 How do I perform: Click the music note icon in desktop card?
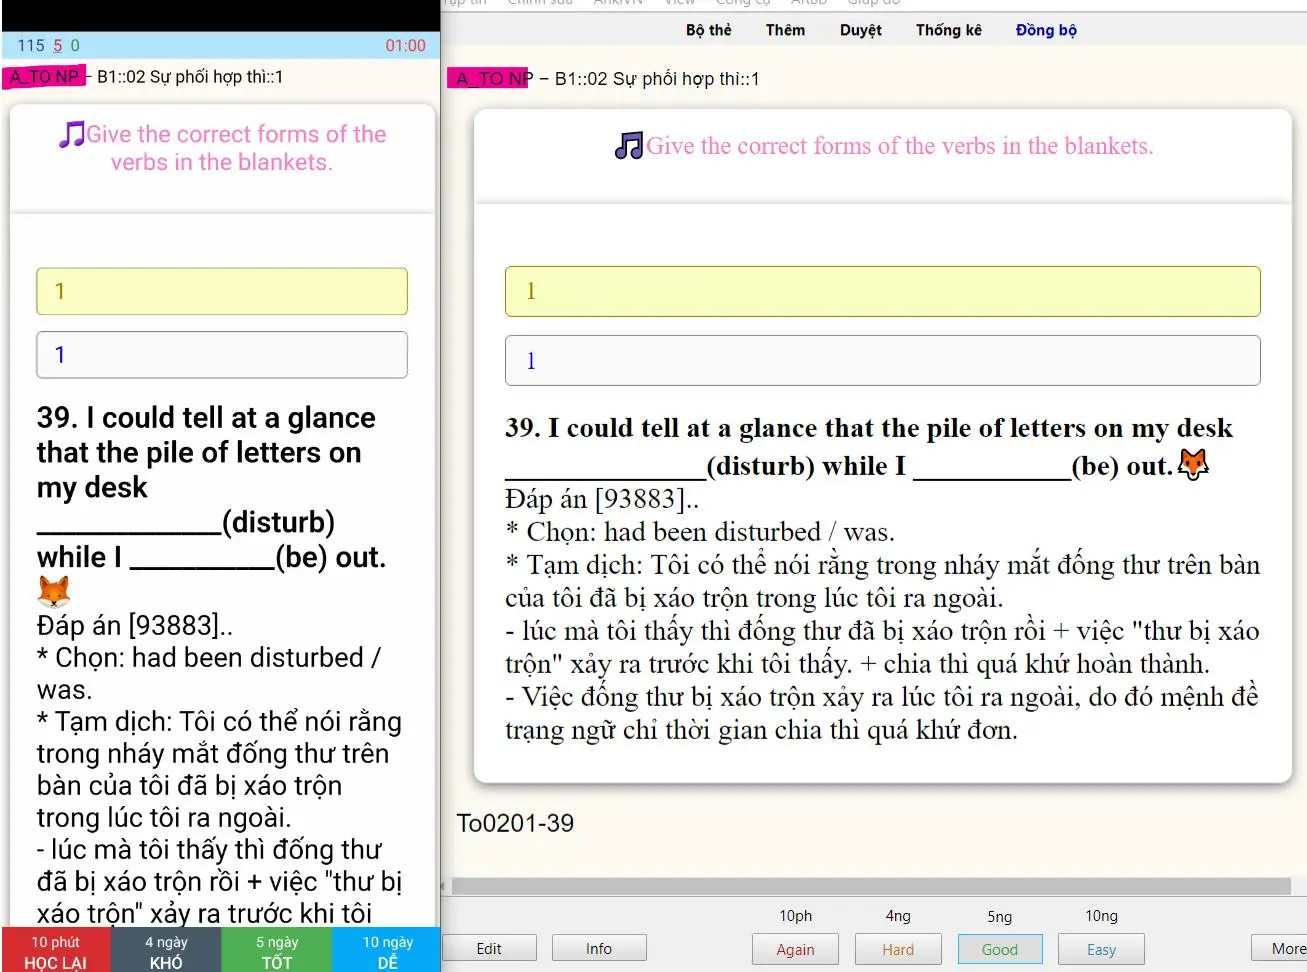point(628,146)
